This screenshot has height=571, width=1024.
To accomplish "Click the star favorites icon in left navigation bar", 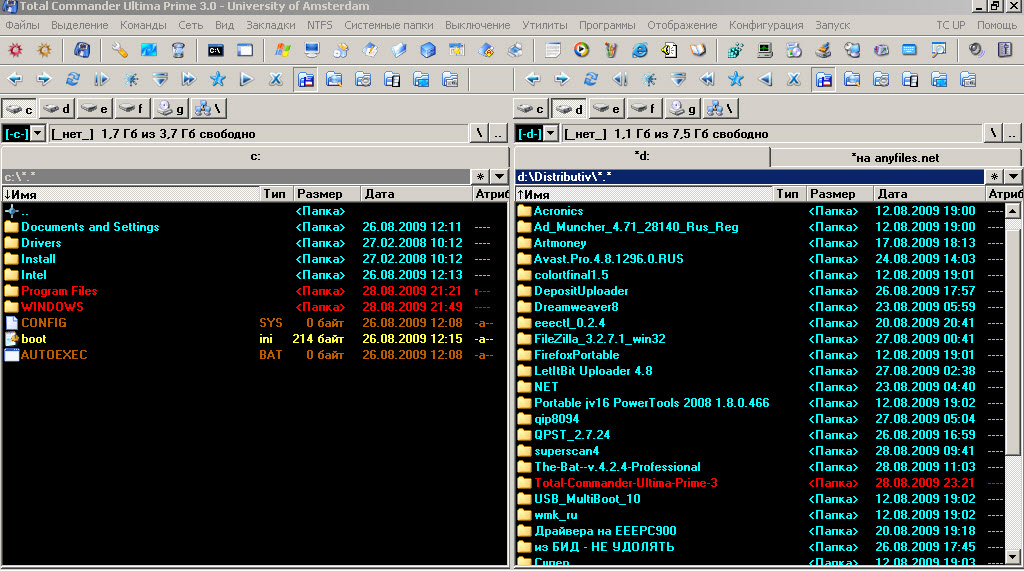I will pyautogui.click(x=218, y=80).
